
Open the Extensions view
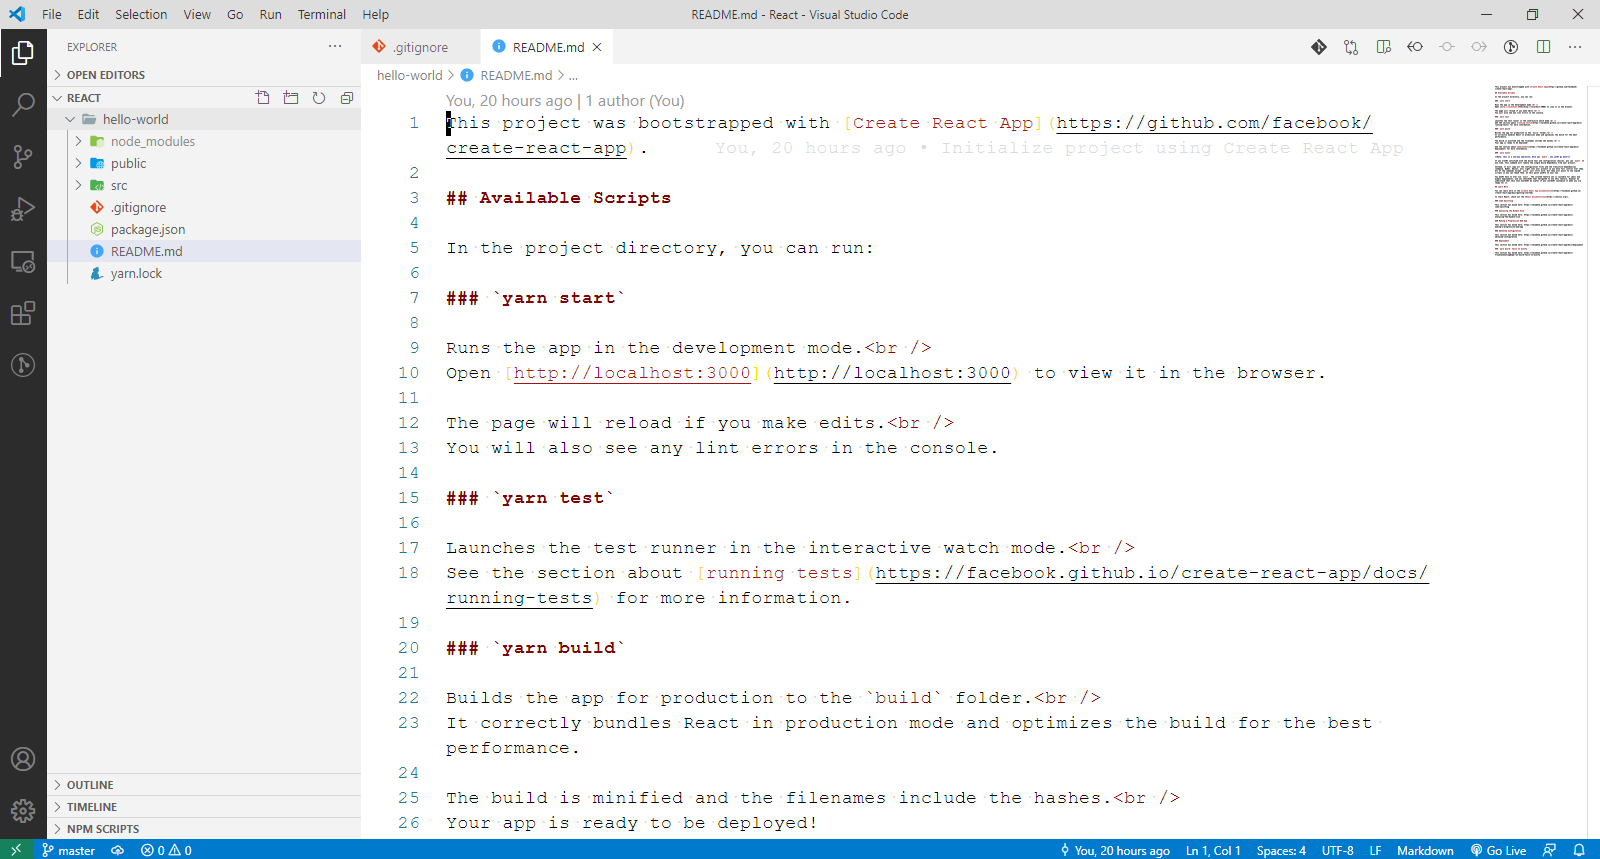pyautogui.click(x=23, y=314)
